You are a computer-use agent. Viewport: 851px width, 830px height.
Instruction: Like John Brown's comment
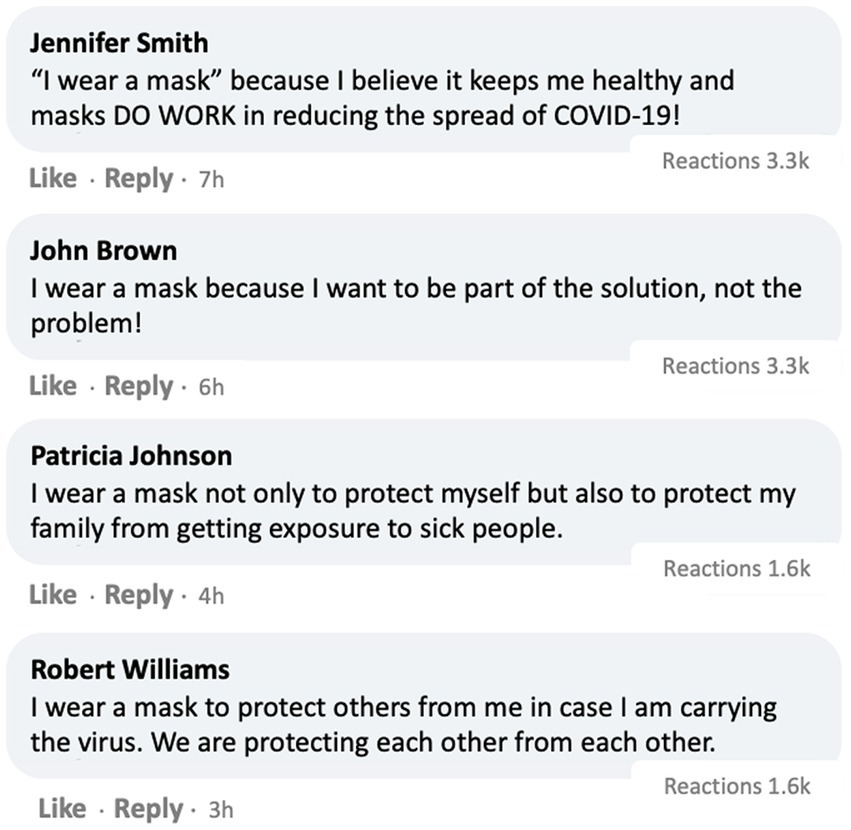[52, 386]
